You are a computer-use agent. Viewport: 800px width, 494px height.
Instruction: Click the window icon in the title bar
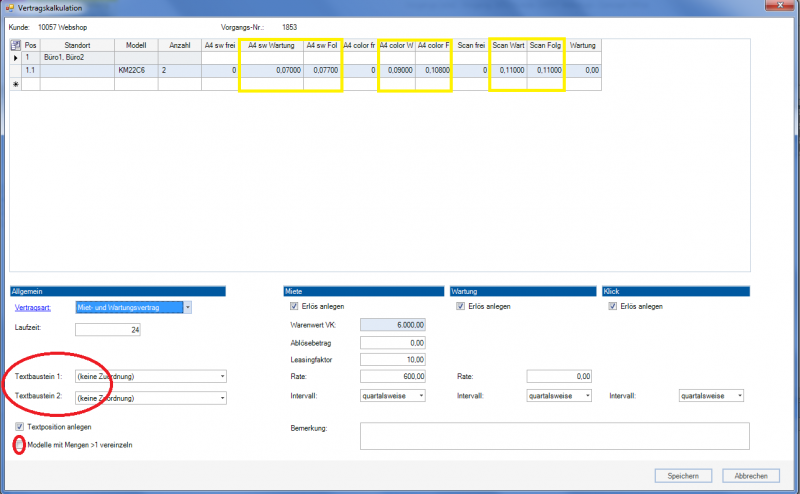click(x=10, y=7)
